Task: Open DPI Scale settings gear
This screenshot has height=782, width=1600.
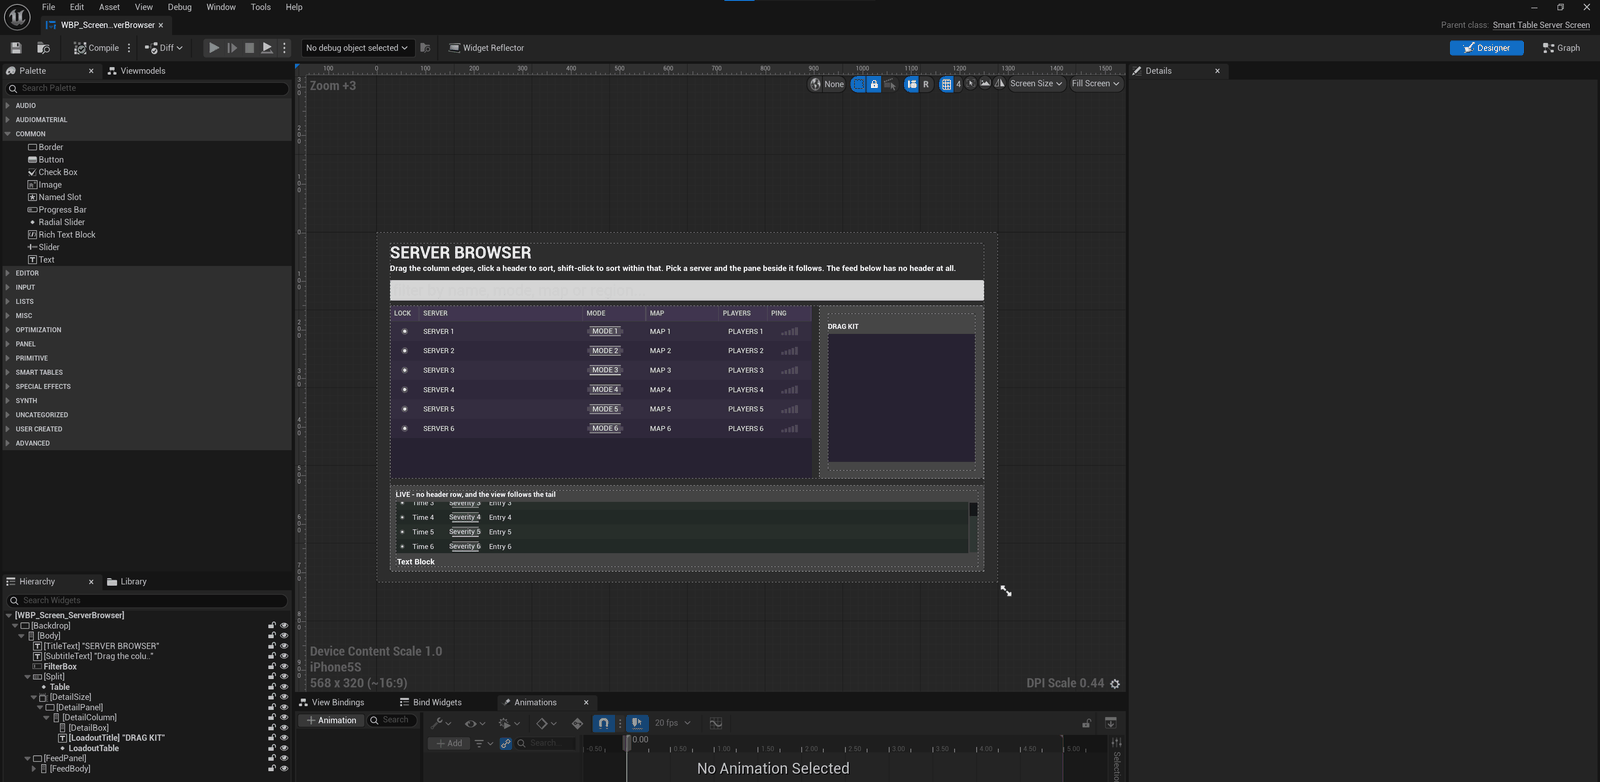Action: click(1115, 684)
